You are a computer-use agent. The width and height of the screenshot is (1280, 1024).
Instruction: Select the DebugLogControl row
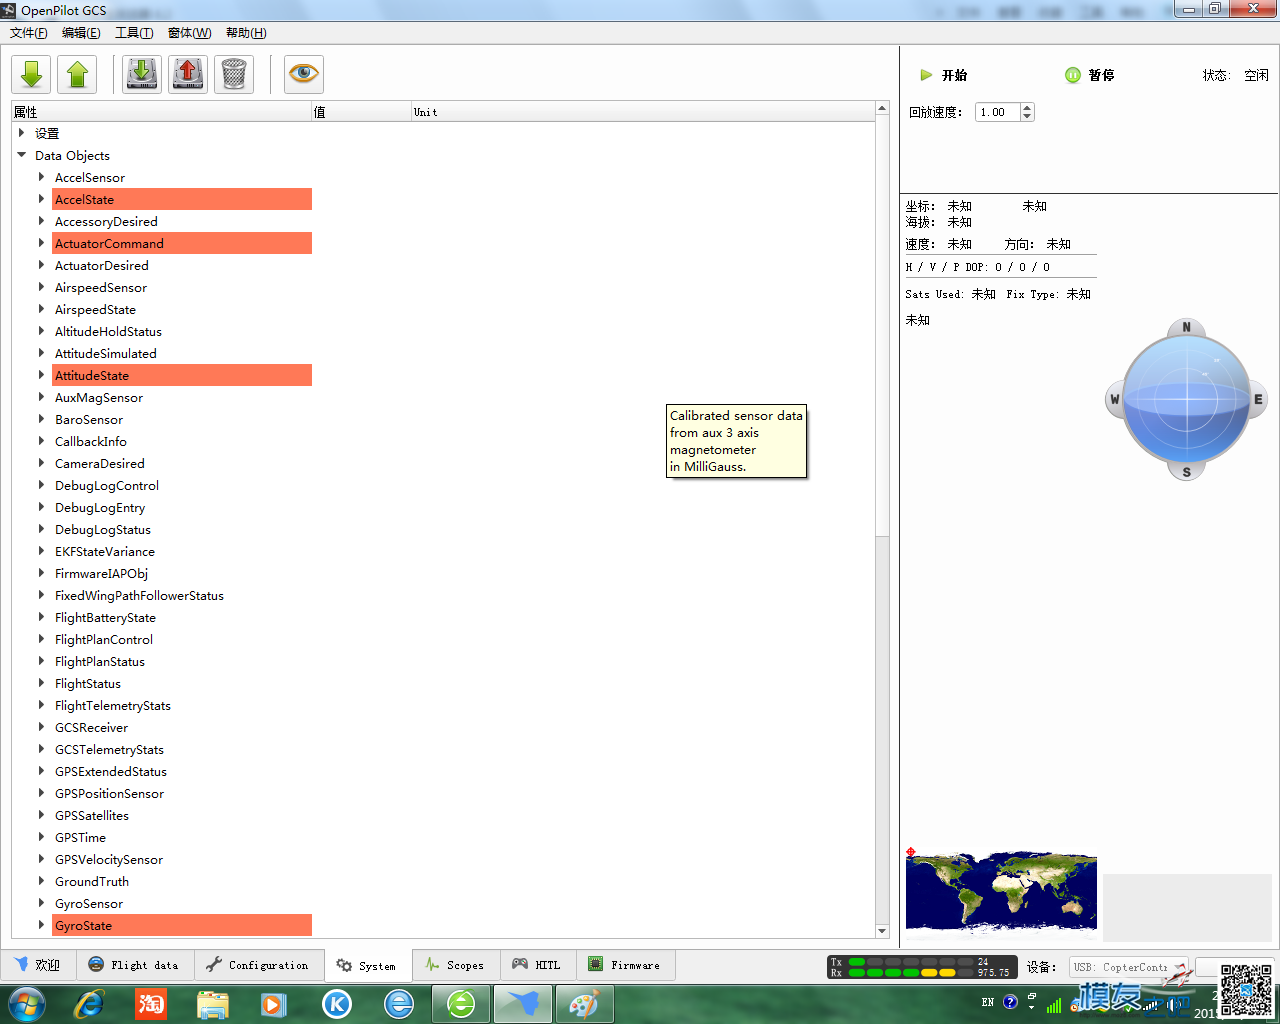[182, 485]
